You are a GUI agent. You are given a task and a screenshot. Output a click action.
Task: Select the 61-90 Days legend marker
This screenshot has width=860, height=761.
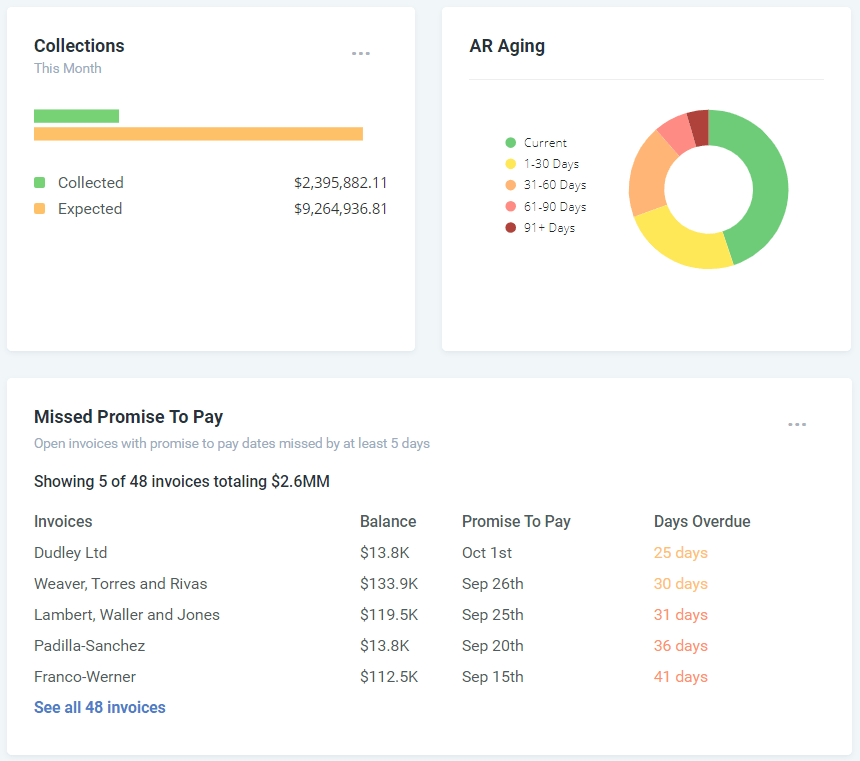coord(512,206)
